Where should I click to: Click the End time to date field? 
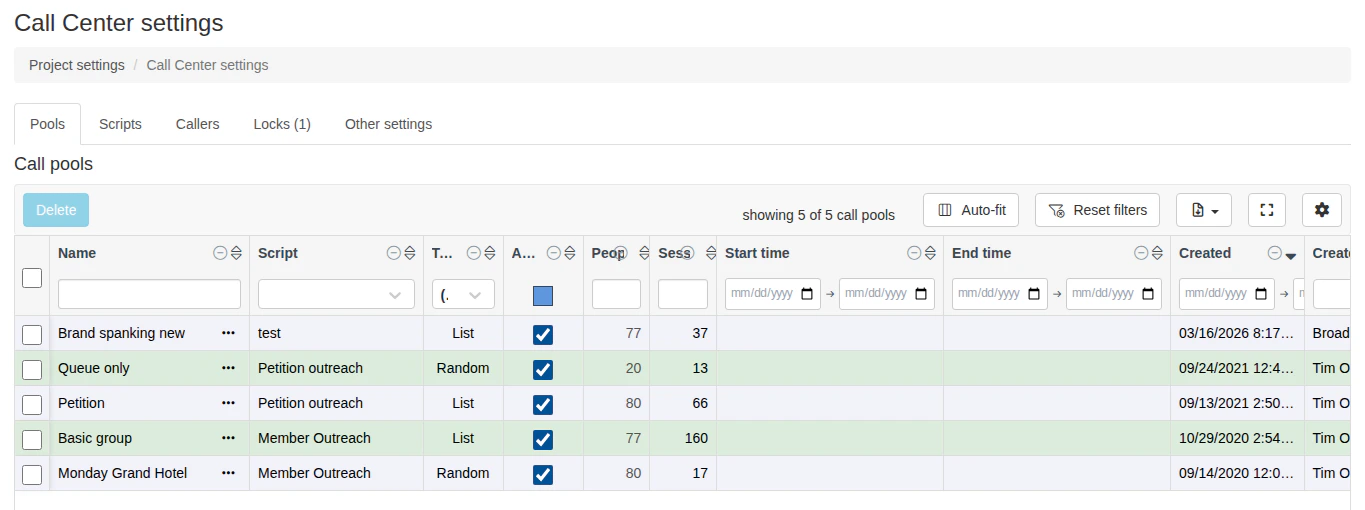pyautogui.click(x=1114, y=294)
